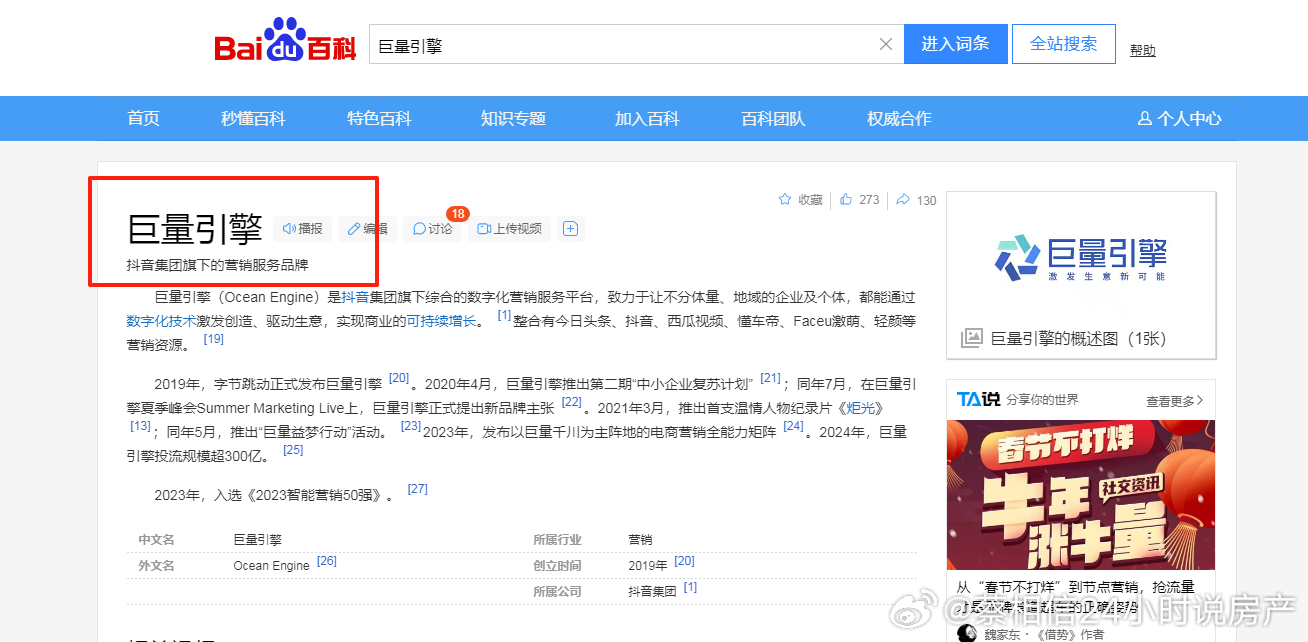Follow the 数字化技术 link
Screen dimensions: 1308x642
pos(161,321)
